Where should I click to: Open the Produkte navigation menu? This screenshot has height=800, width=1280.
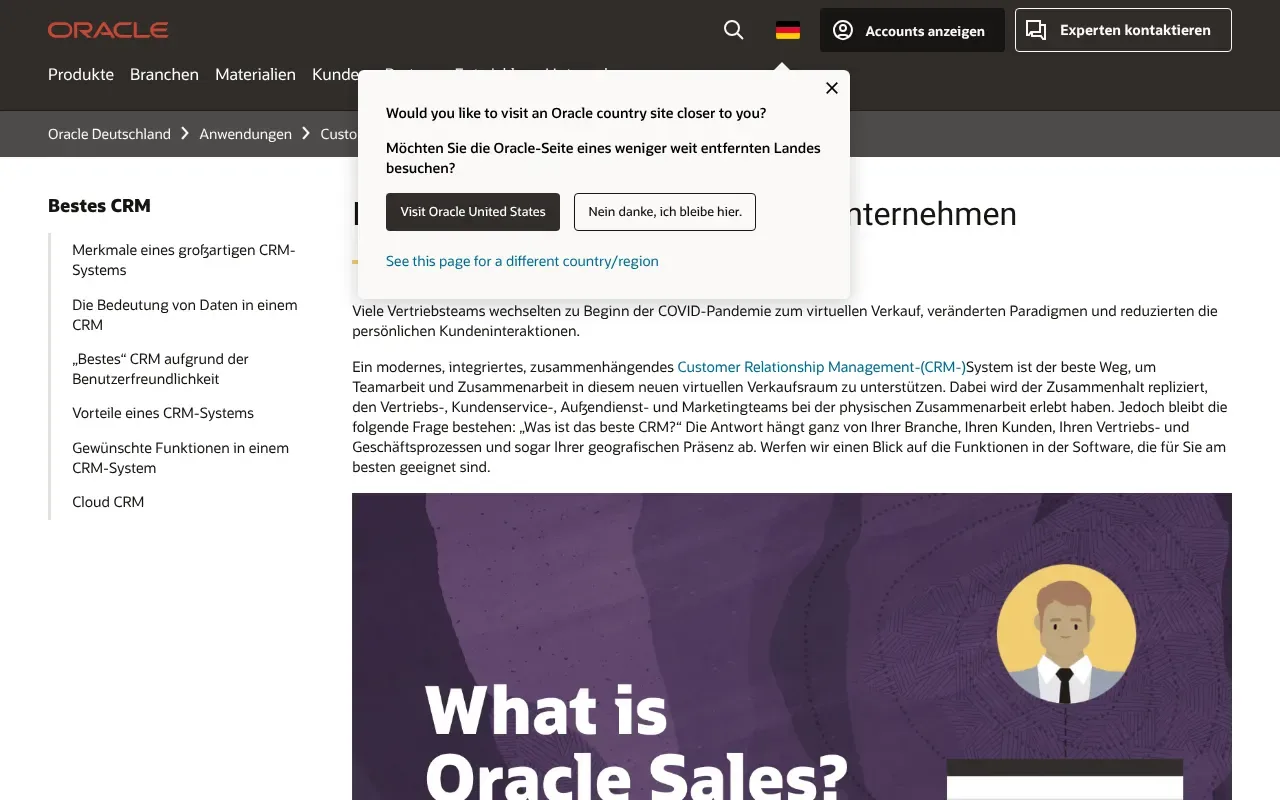pyautogui.click(x=80, y=74)
